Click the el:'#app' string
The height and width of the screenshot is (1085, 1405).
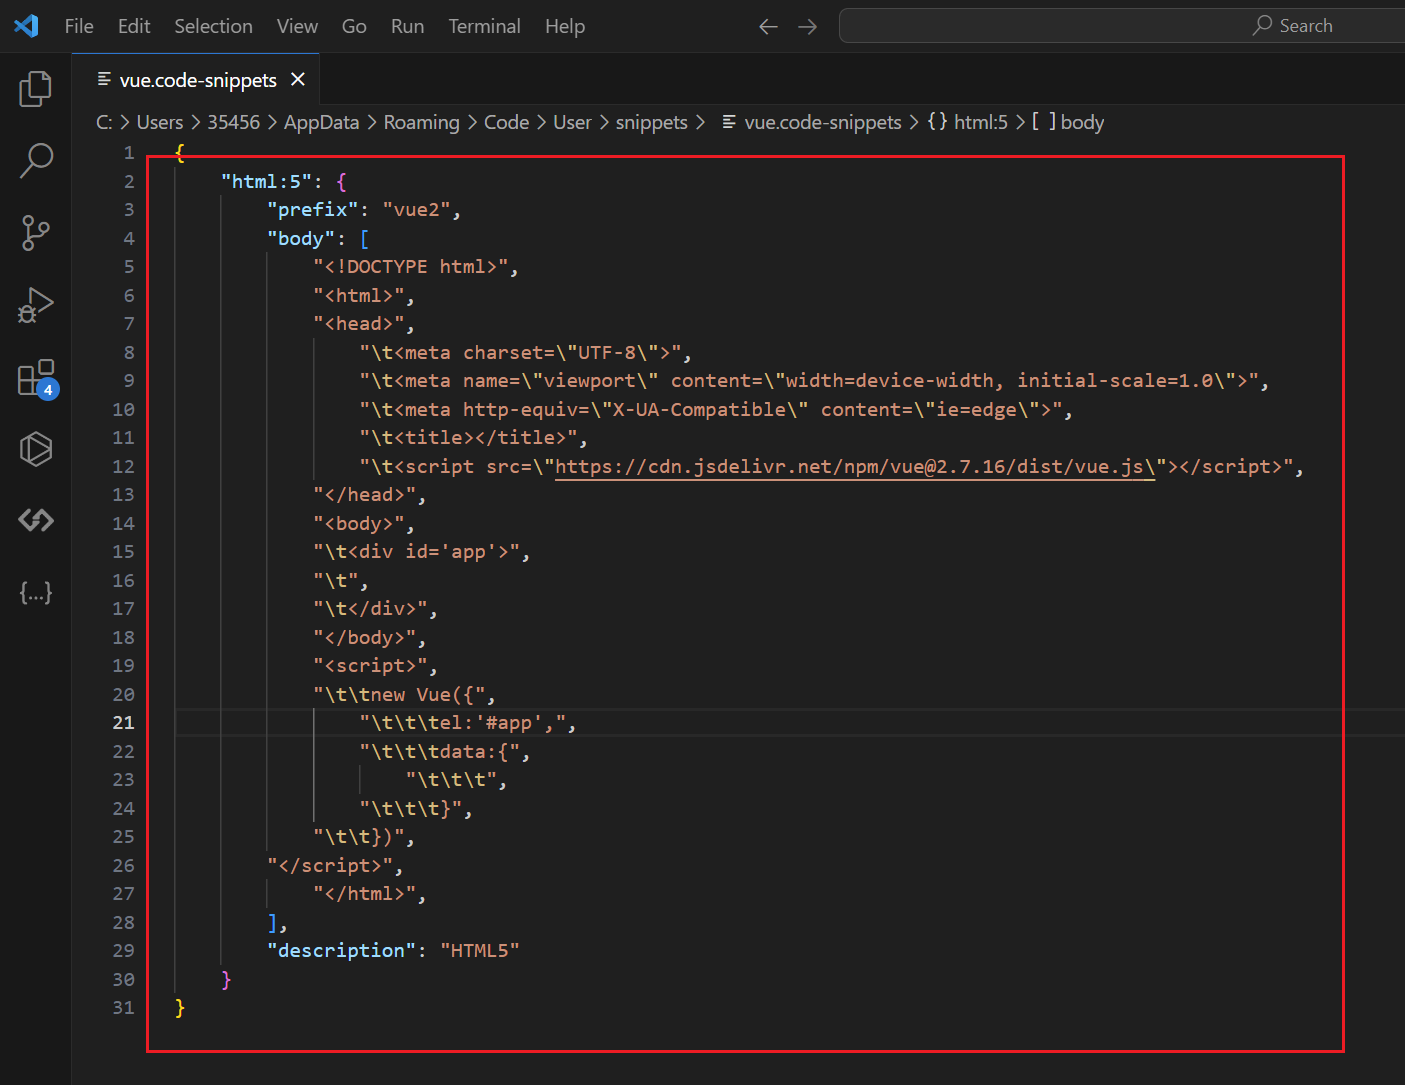point(462,722)
